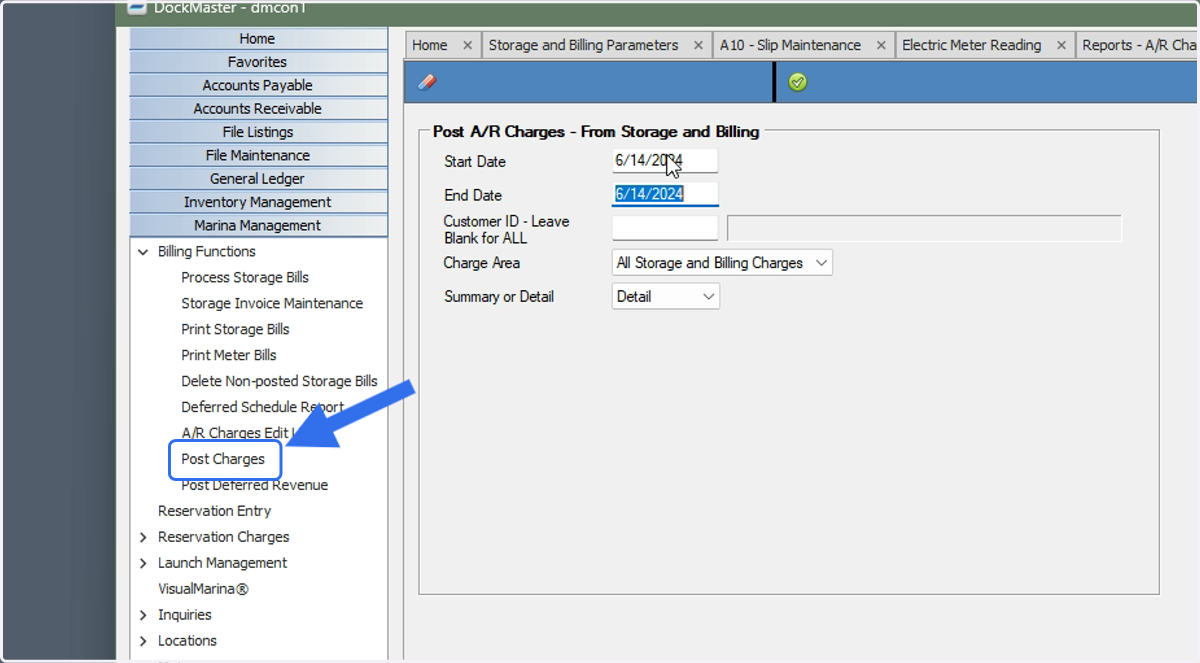The height and width of the screenshot is (663, 1200).
Task: Switch to Storage and Billing Parameters tab
Action: click(x=583, y=45)
